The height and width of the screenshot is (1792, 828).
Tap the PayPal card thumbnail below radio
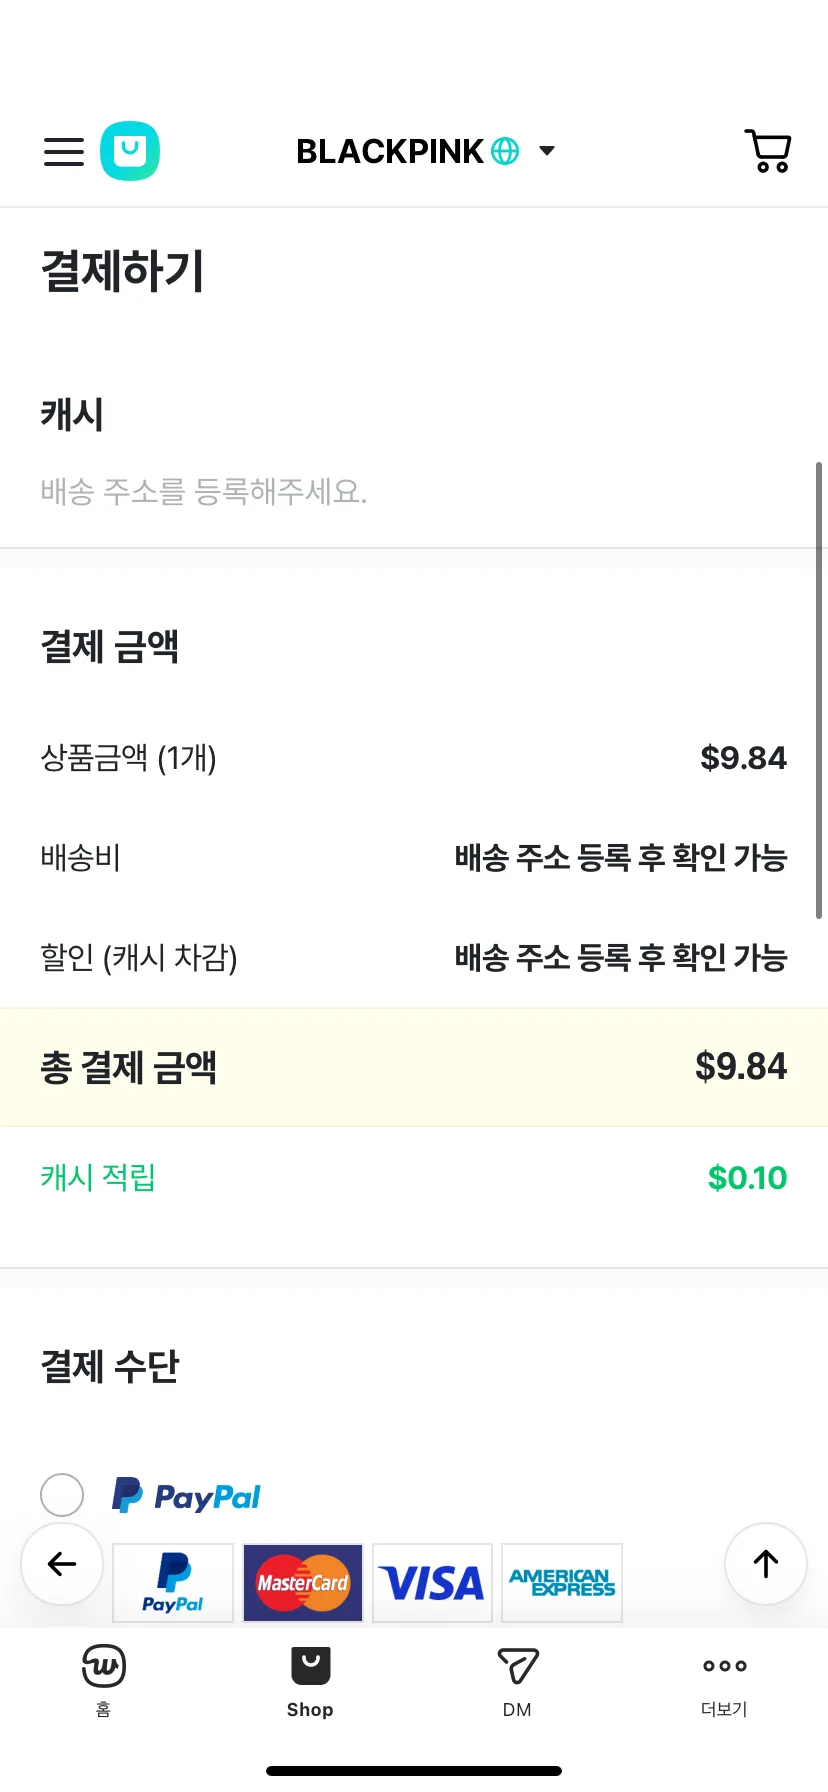click(173, 1583)
